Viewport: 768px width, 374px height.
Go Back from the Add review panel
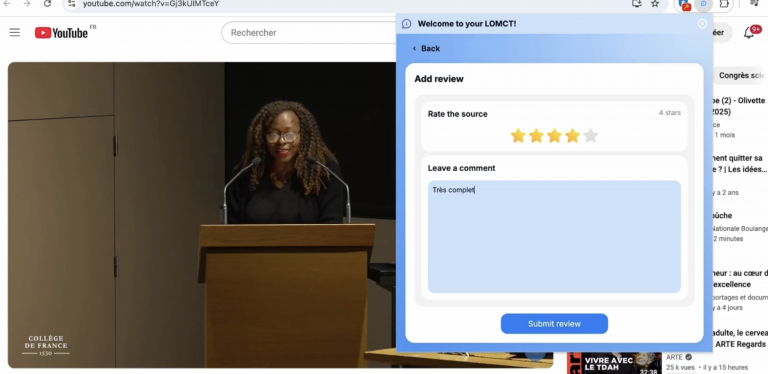tap(426, 48)
